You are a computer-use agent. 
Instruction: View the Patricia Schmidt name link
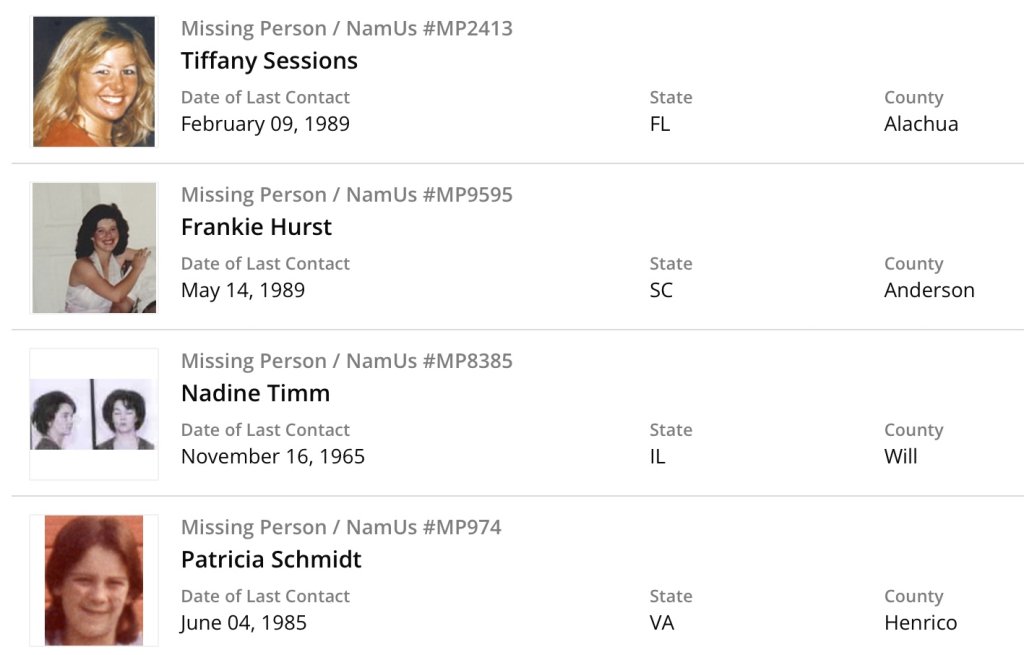[x=271, y=559]
